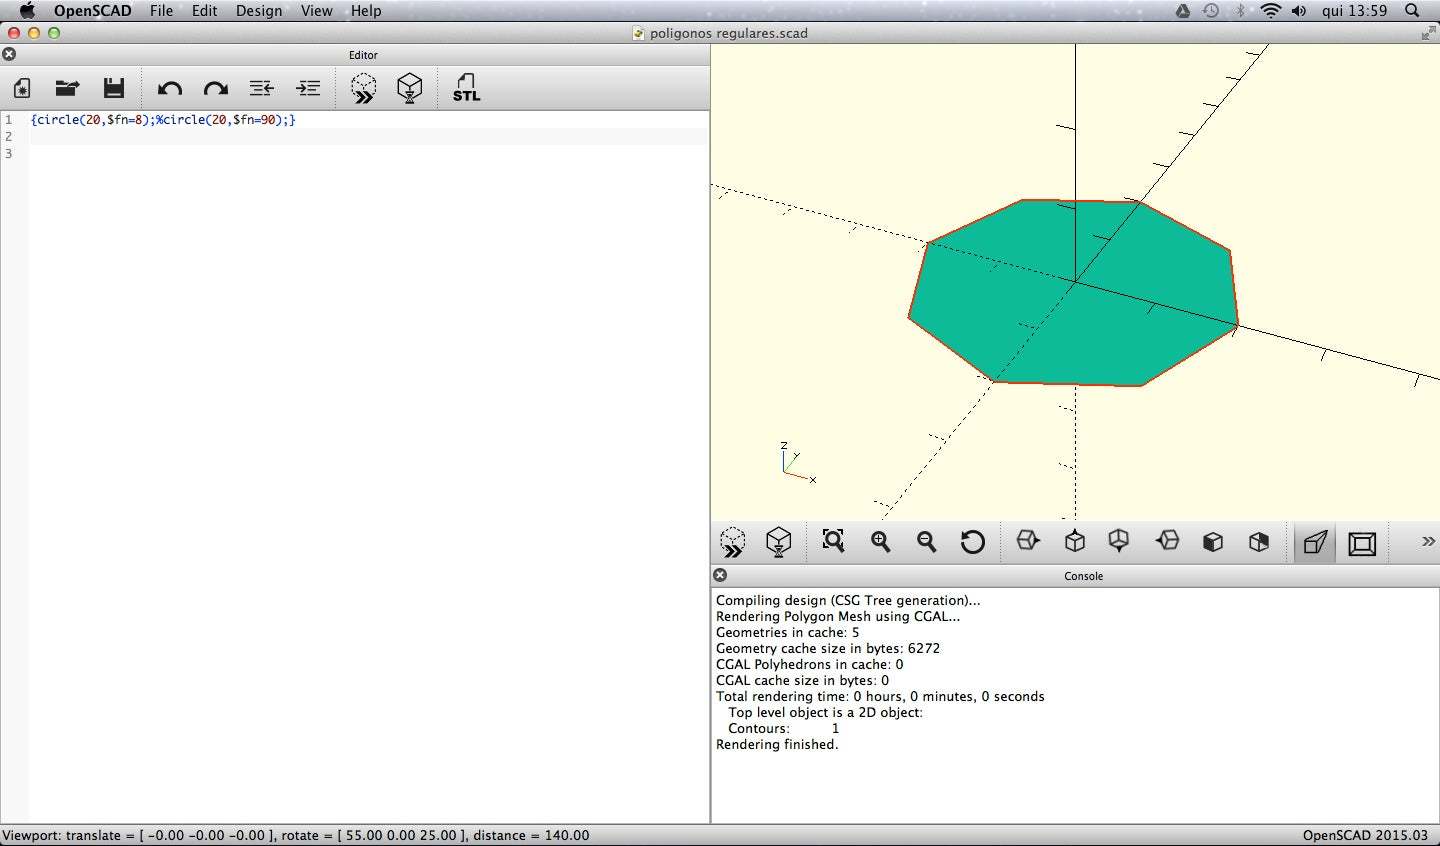Switch to the Right view
1440x846 pixels.
pyautogui.click(x=1028, y=541)
